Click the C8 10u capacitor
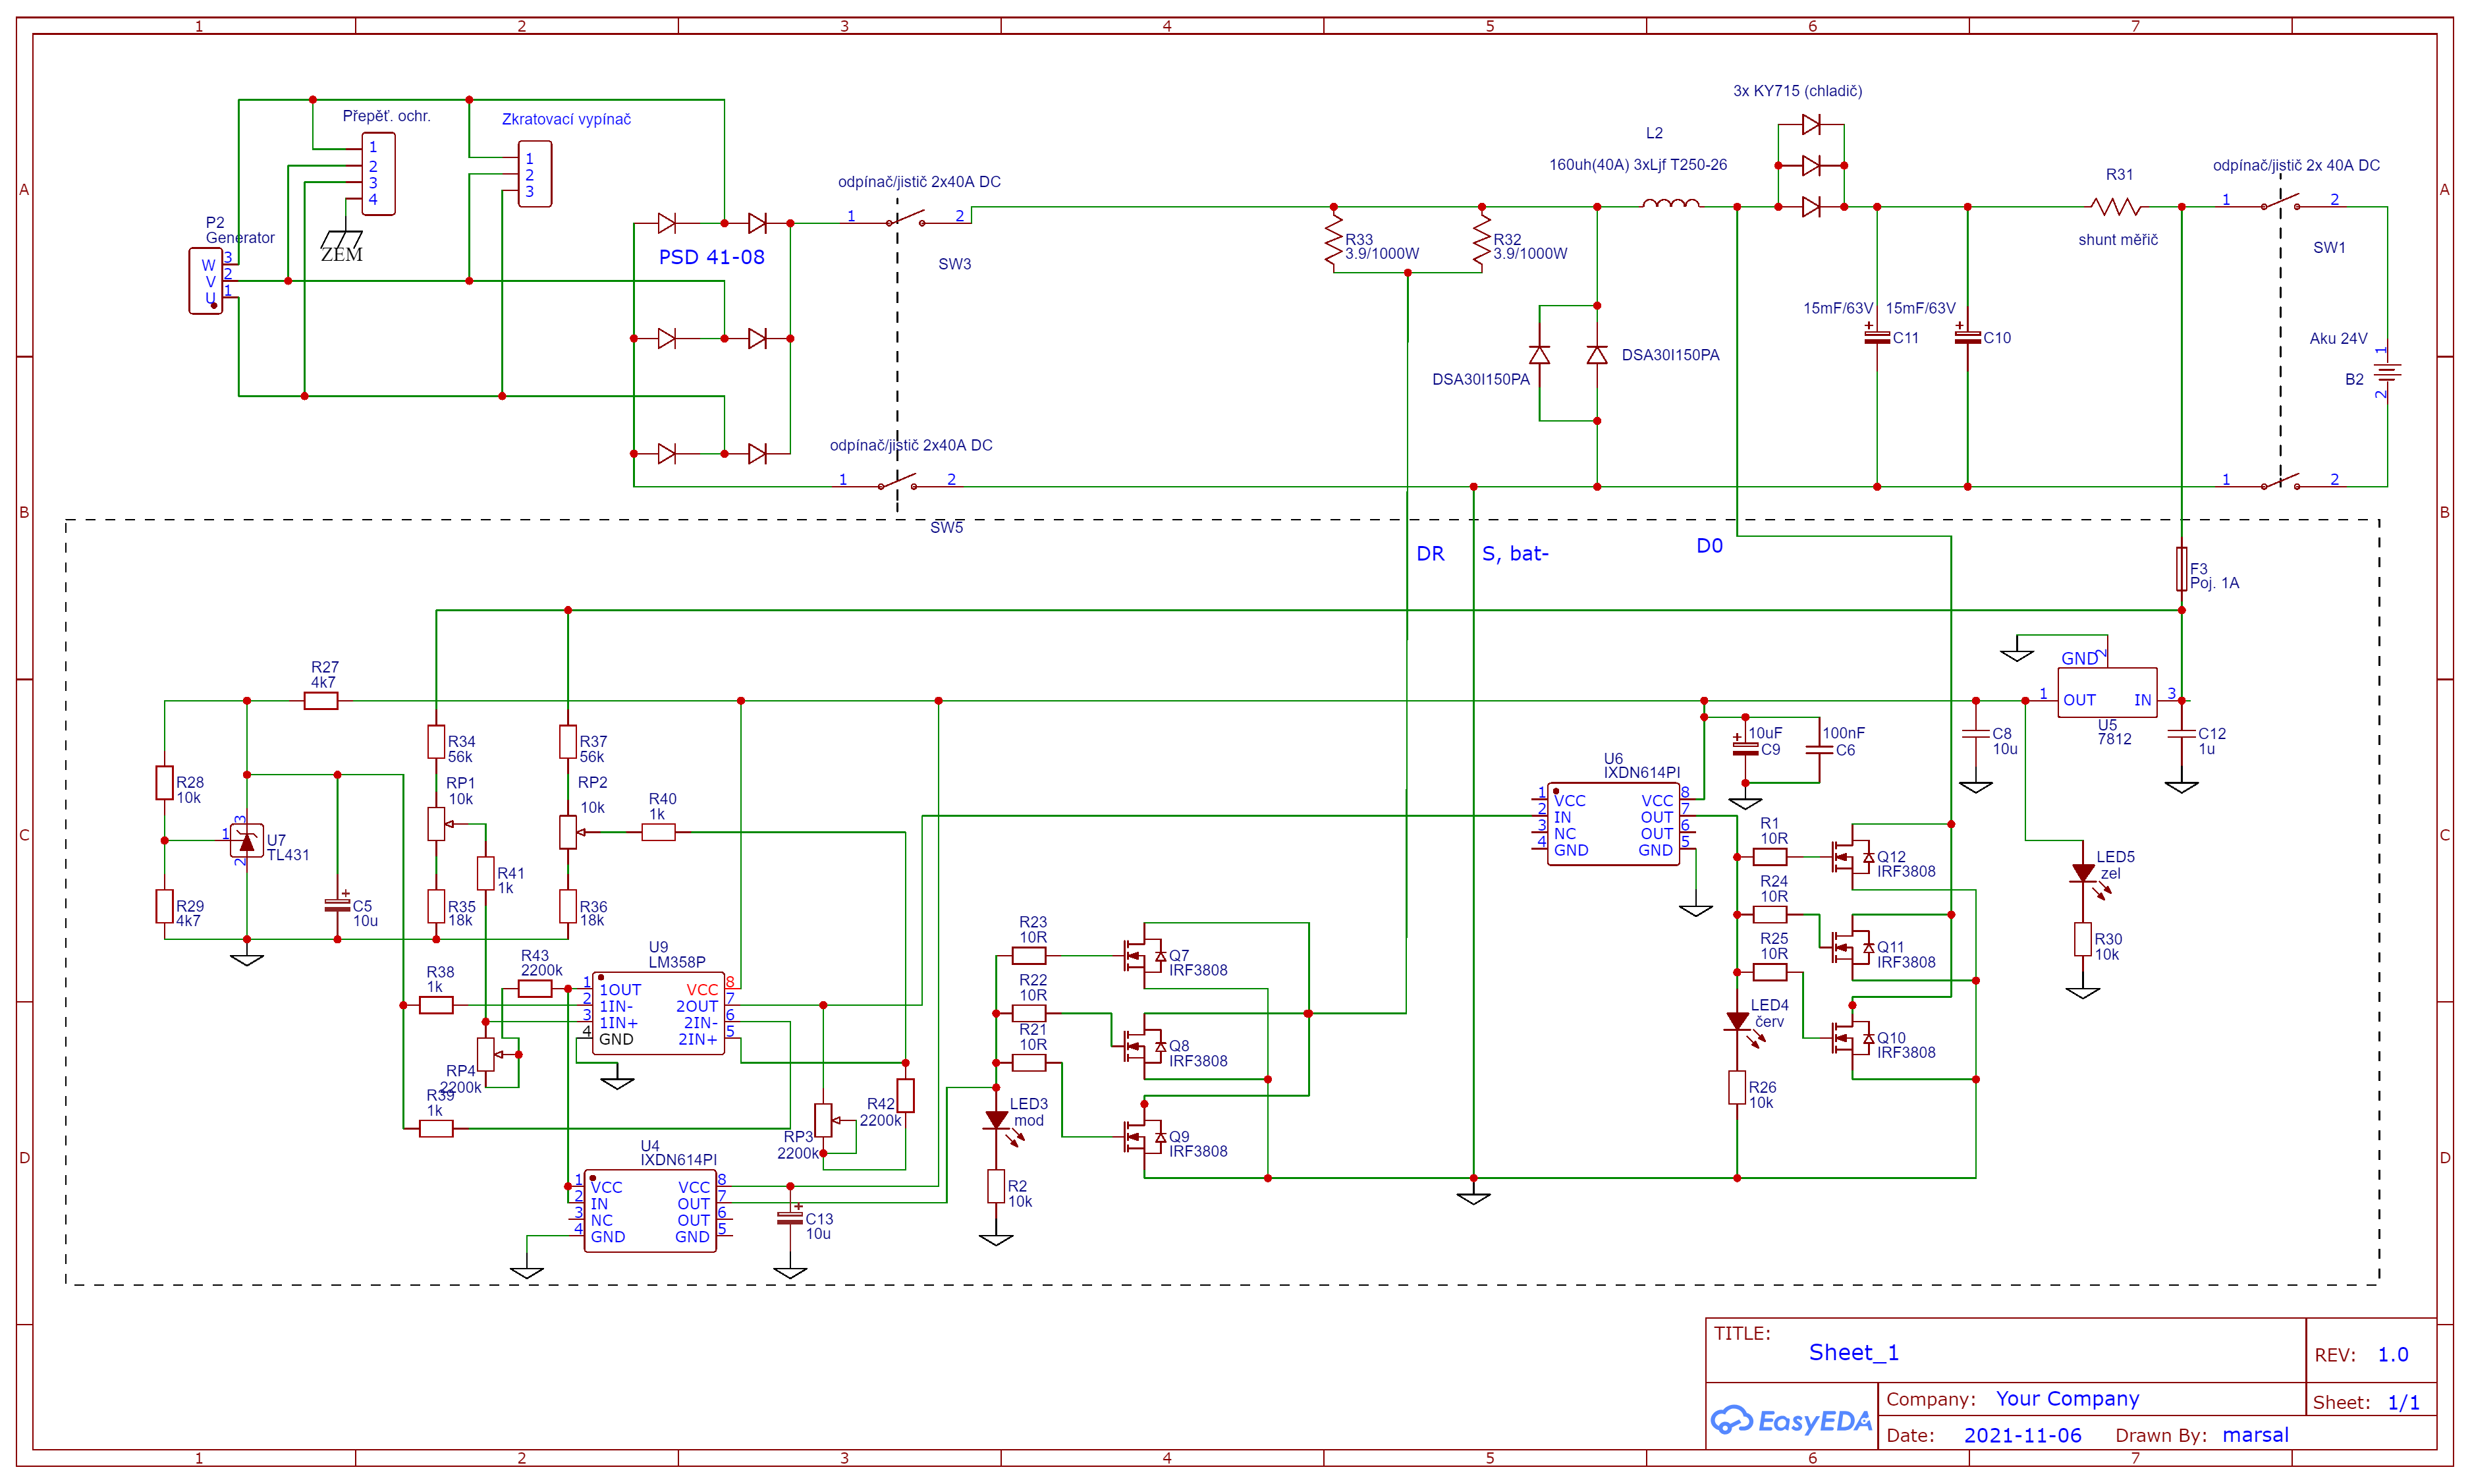The width and height of the screenshot is (2470, 1484). [1976, 734]
